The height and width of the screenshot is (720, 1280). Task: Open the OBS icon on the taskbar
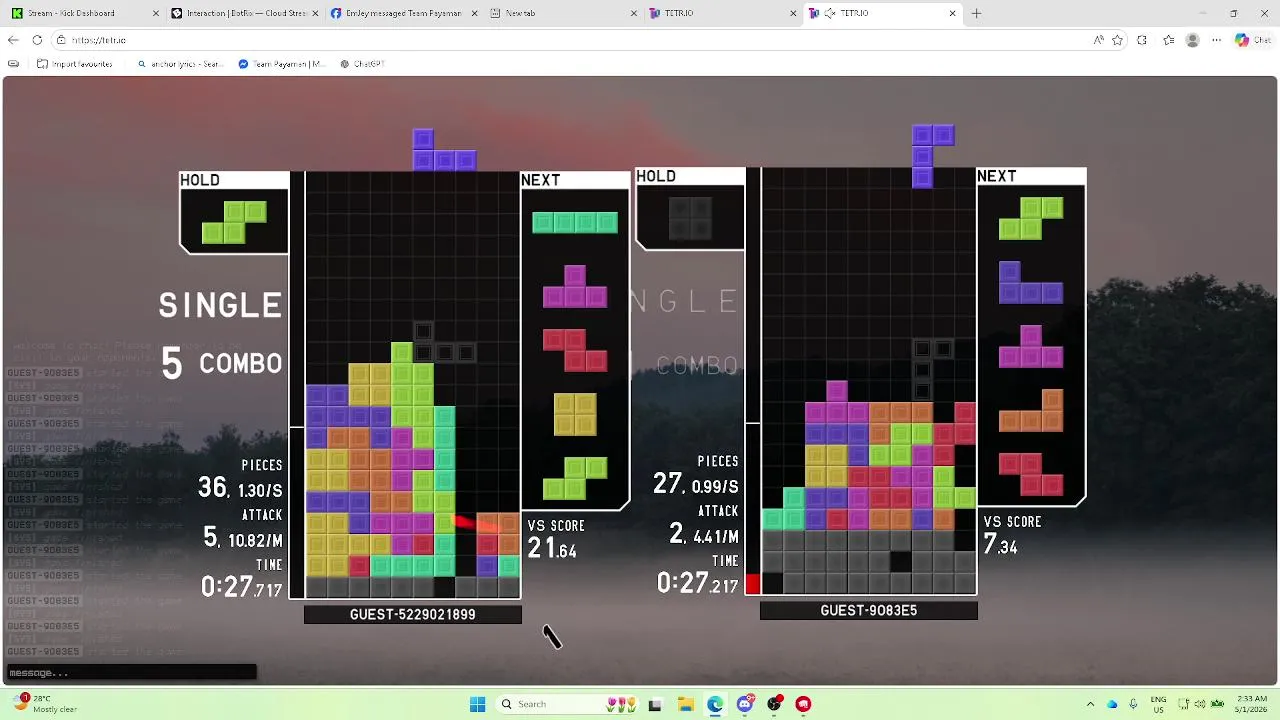click(775, 704)
